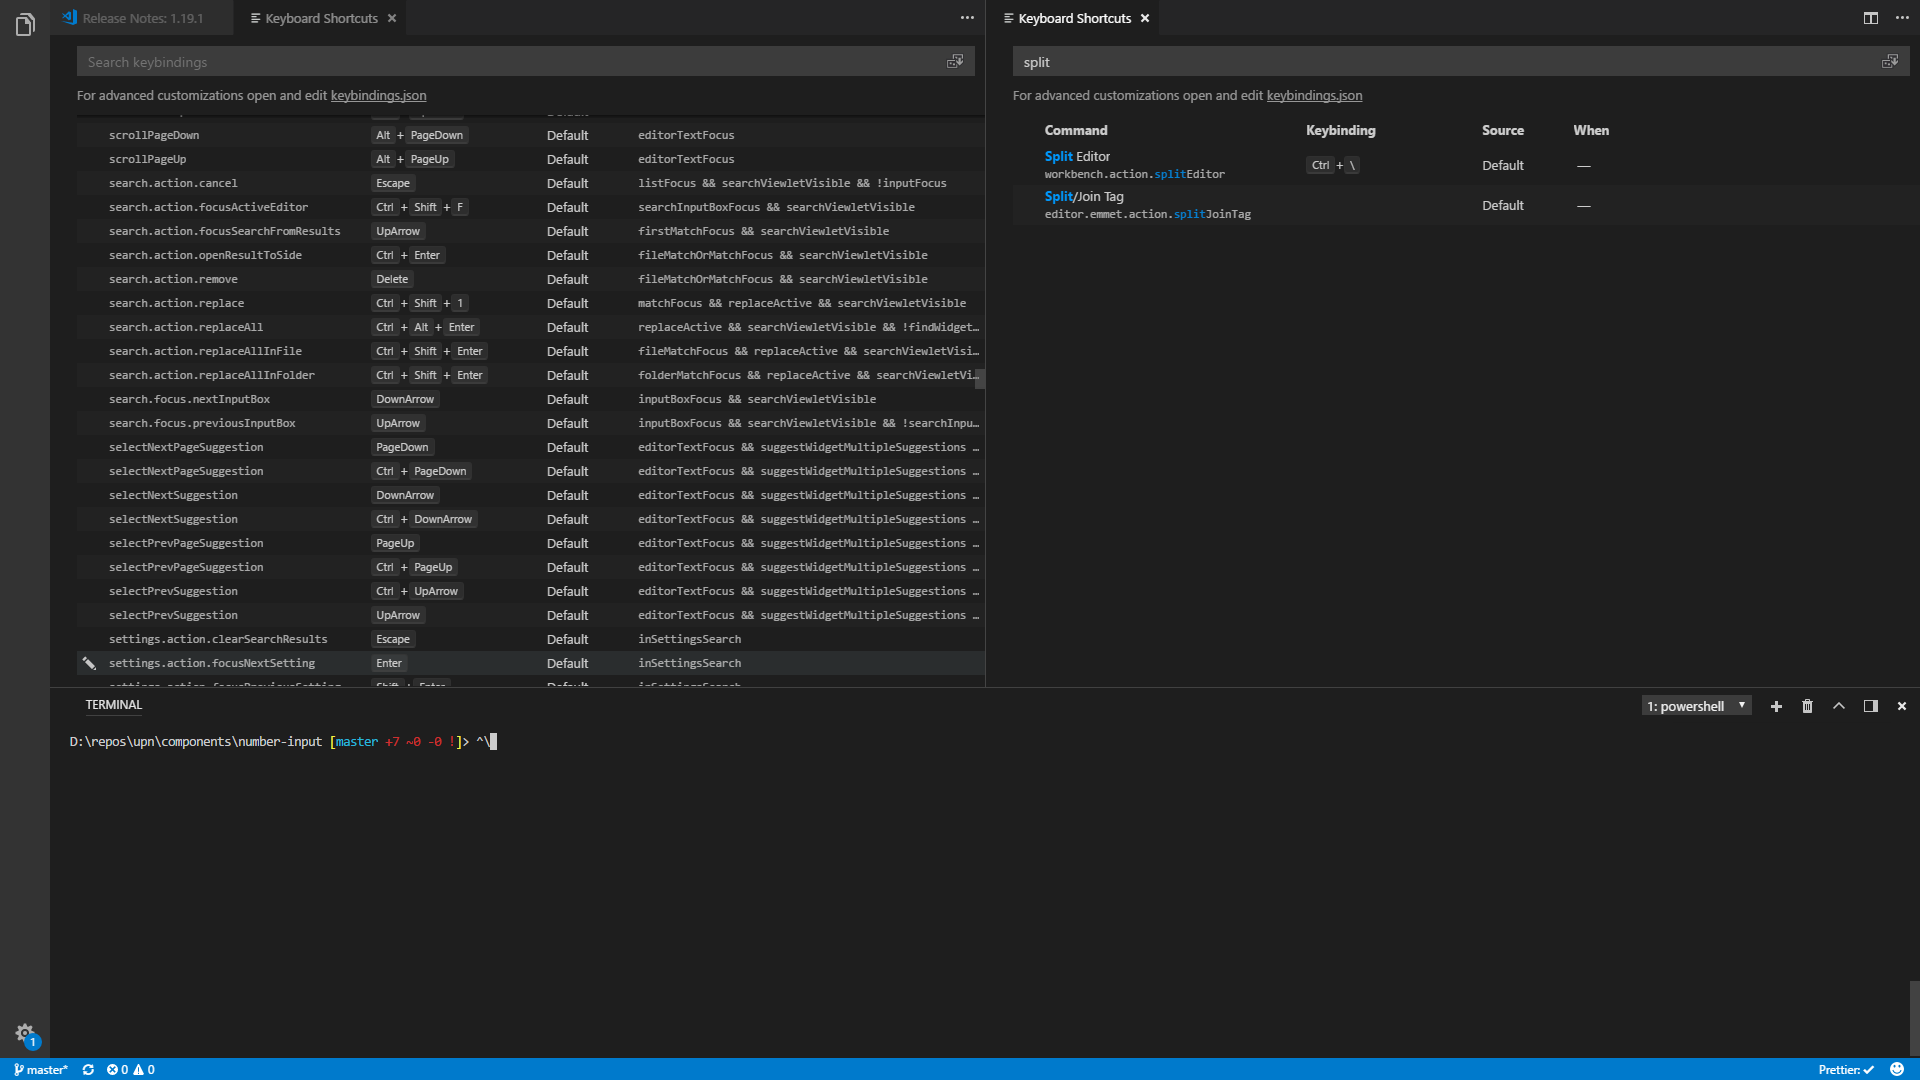
Task: Open a new terminal with the plus icon
Action: (x=1777, y=706)
